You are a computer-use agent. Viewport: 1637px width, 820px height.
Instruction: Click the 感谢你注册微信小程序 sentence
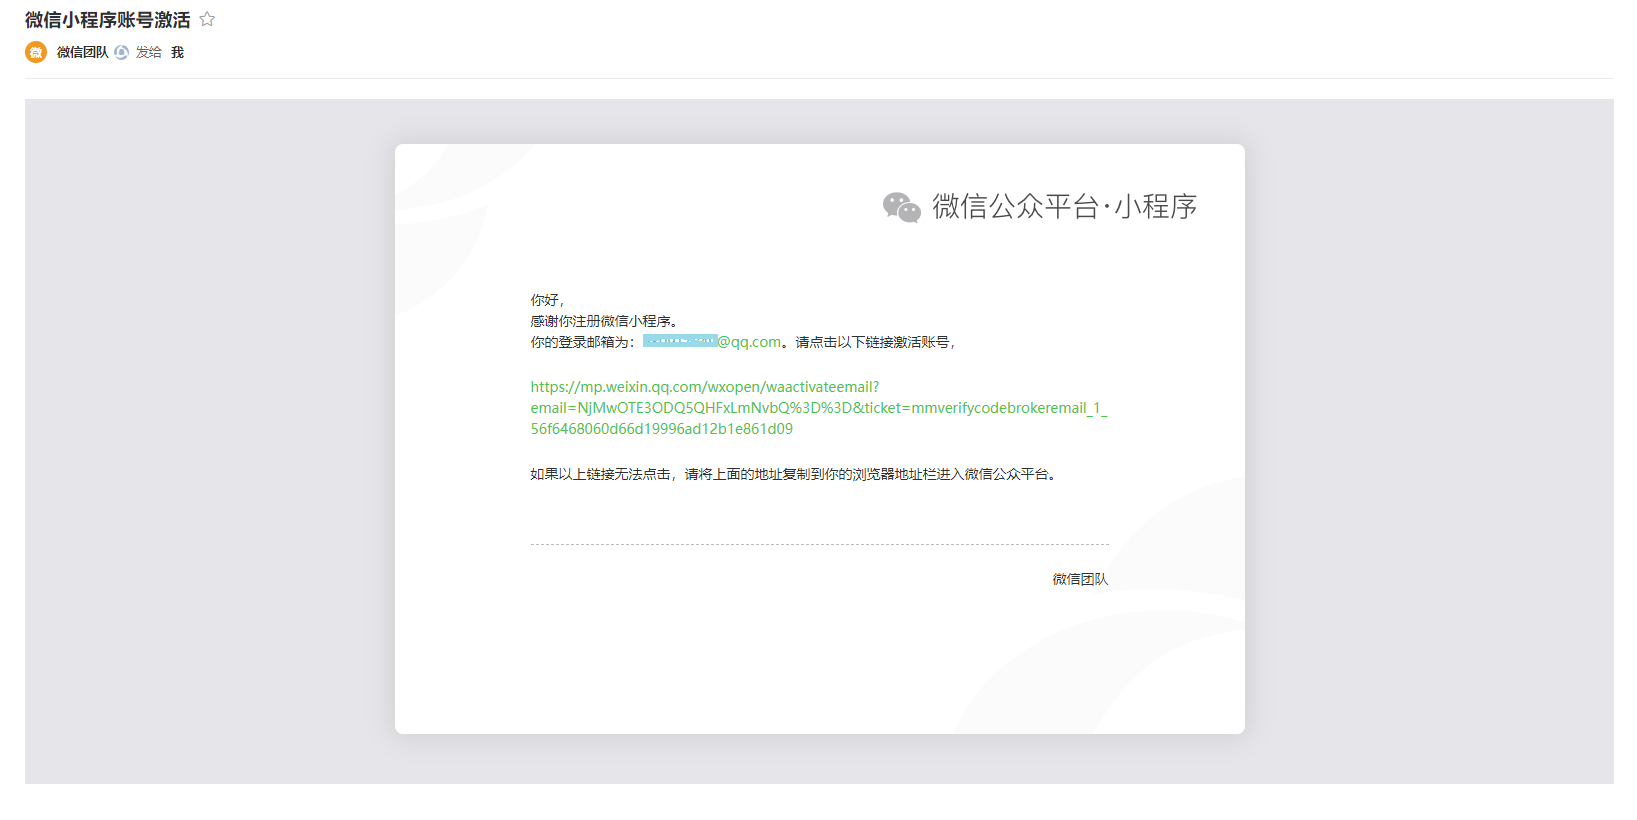(604, 321)
